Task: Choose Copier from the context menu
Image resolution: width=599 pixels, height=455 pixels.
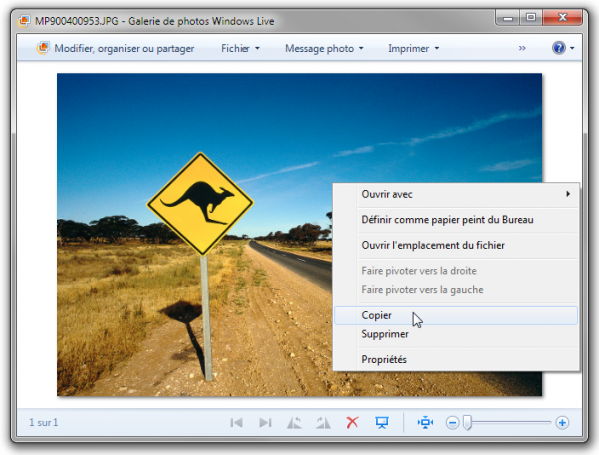Action: pyautogui.click(x=456, y=316)
